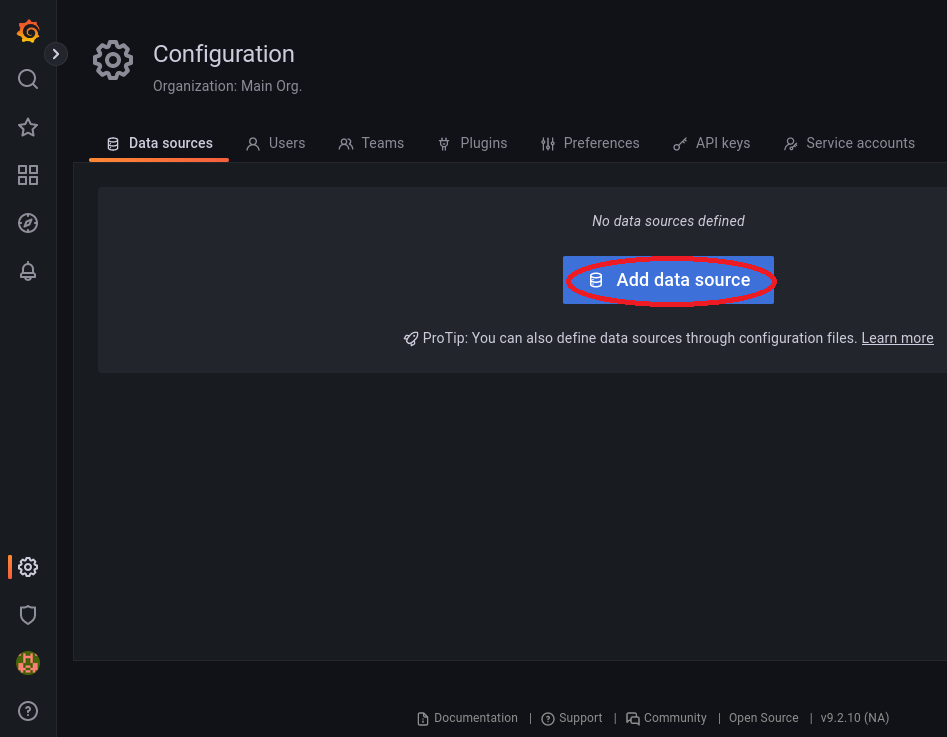Image resolution: width=947 pixels, height=737 pixels.
Task: Open the Service accounts tab
Action: 848,143
